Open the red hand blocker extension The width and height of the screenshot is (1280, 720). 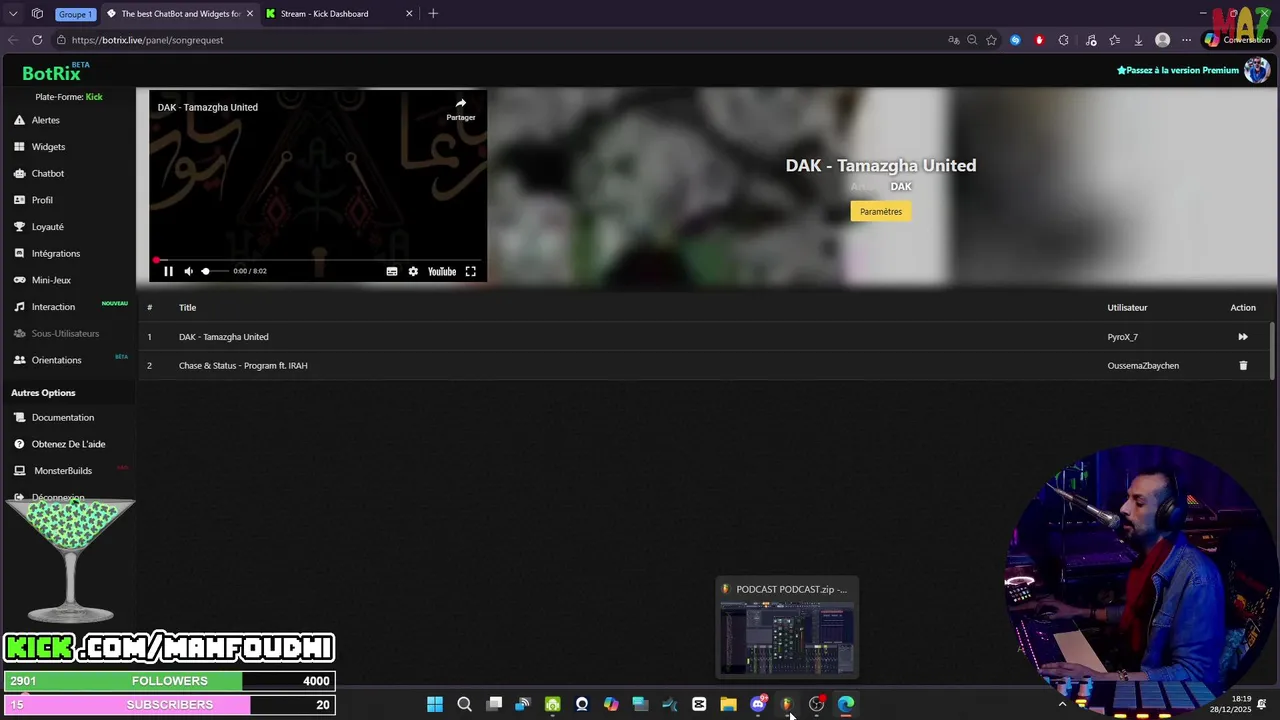click(x=1039, y=40)
